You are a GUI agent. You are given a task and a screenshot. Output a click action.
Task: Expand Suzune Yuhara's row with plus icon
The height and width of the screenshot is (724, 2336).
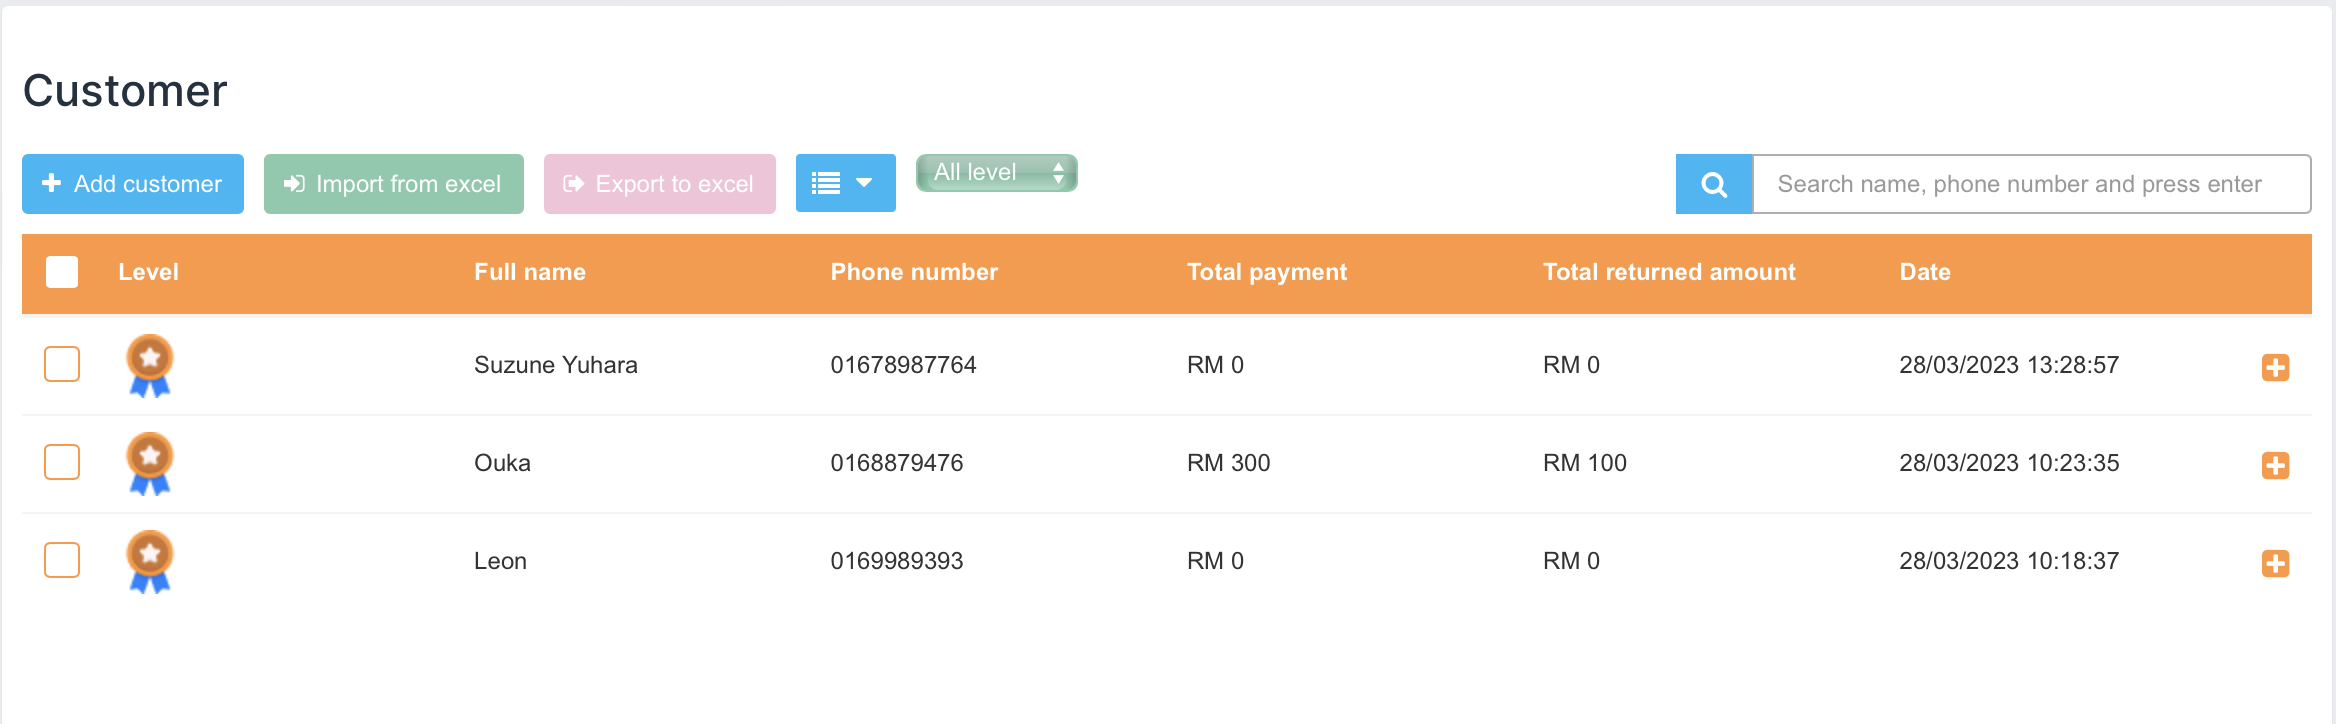pyautogui.click(x=2275, y=367)
